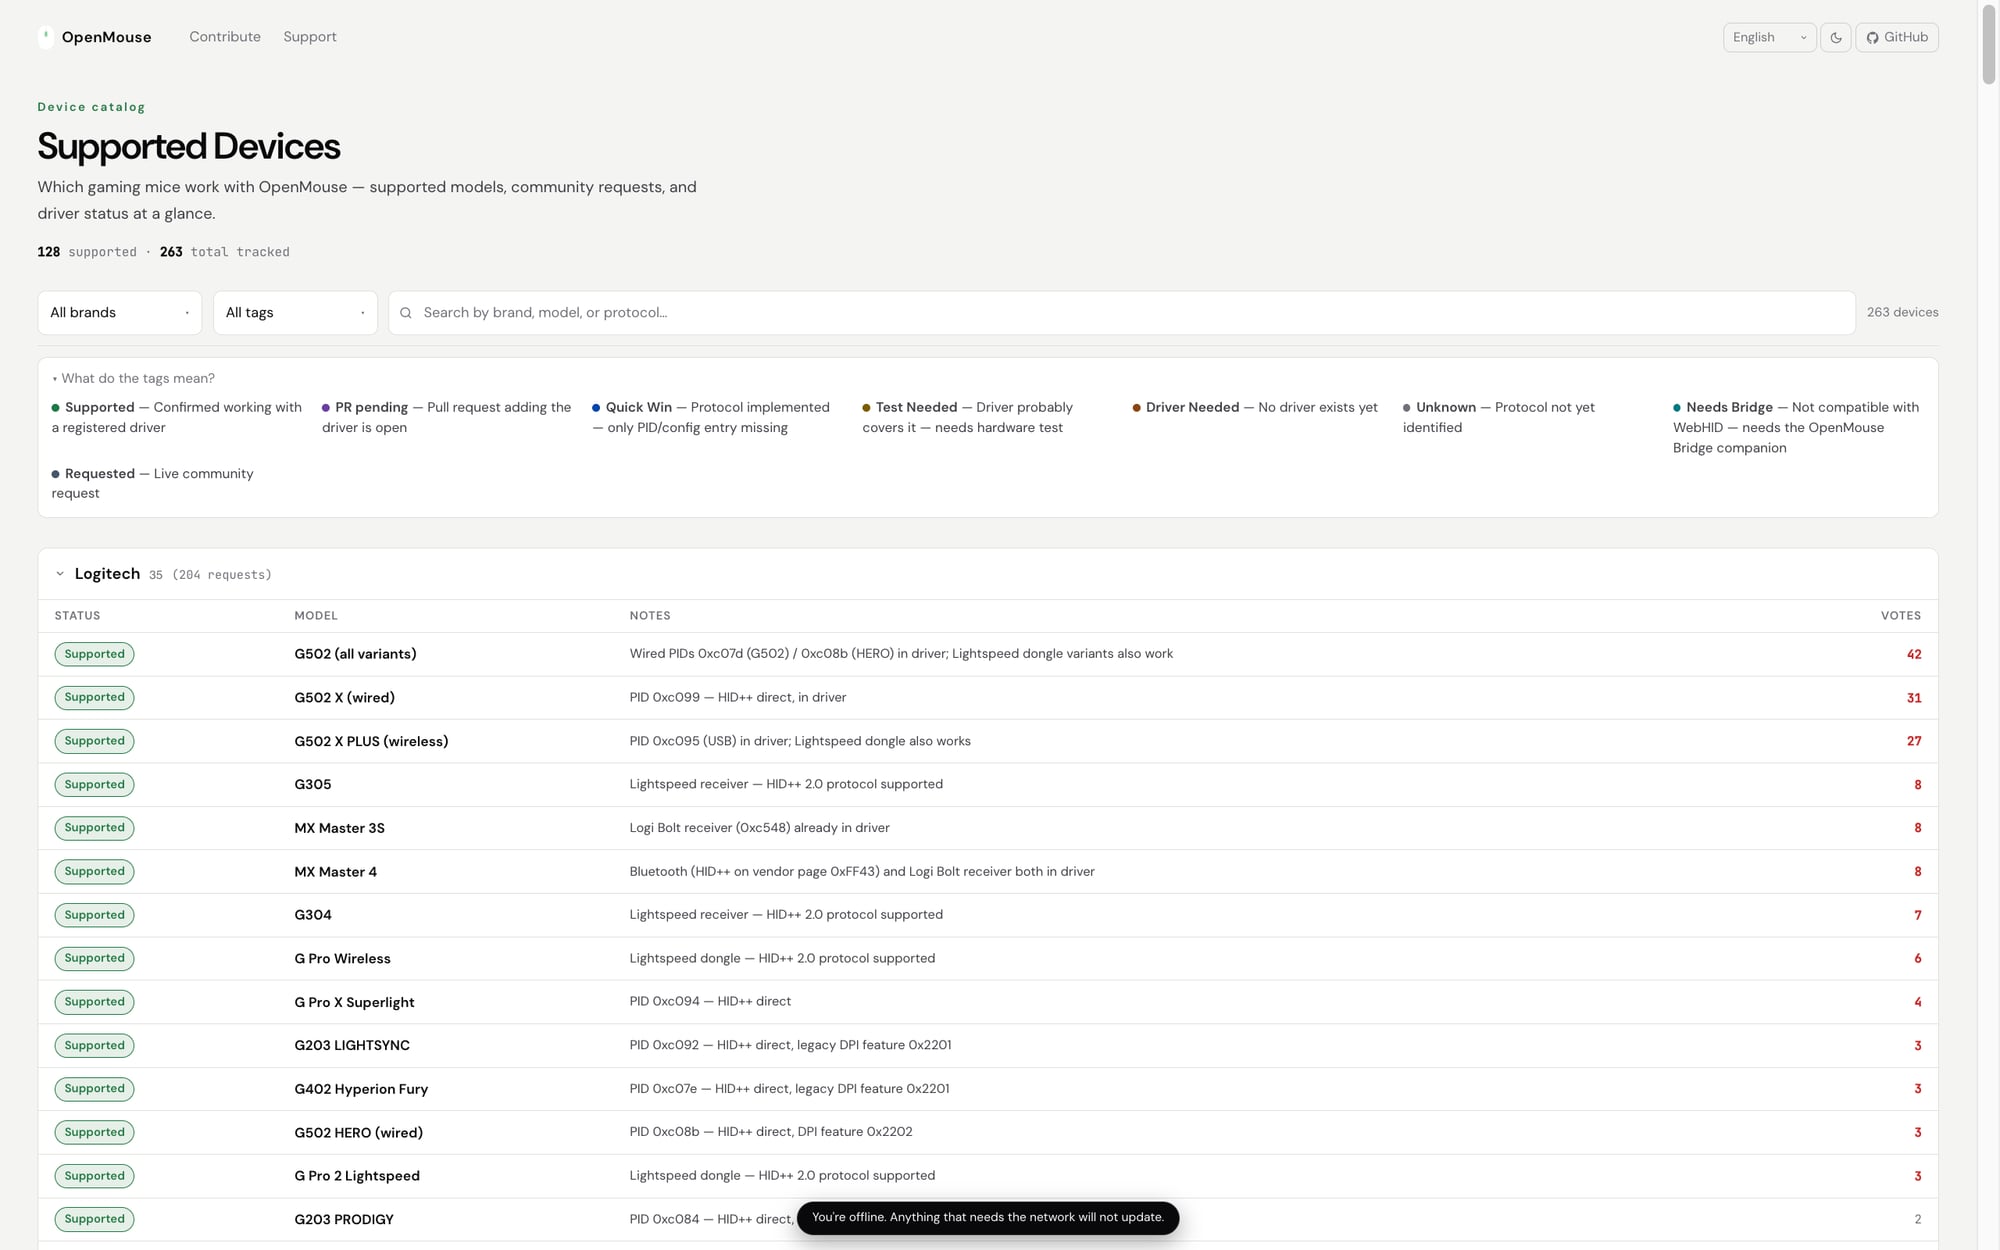Click the "Quick Win" legend entry
The image size is (2000, 1250).
tap(711, 418)
